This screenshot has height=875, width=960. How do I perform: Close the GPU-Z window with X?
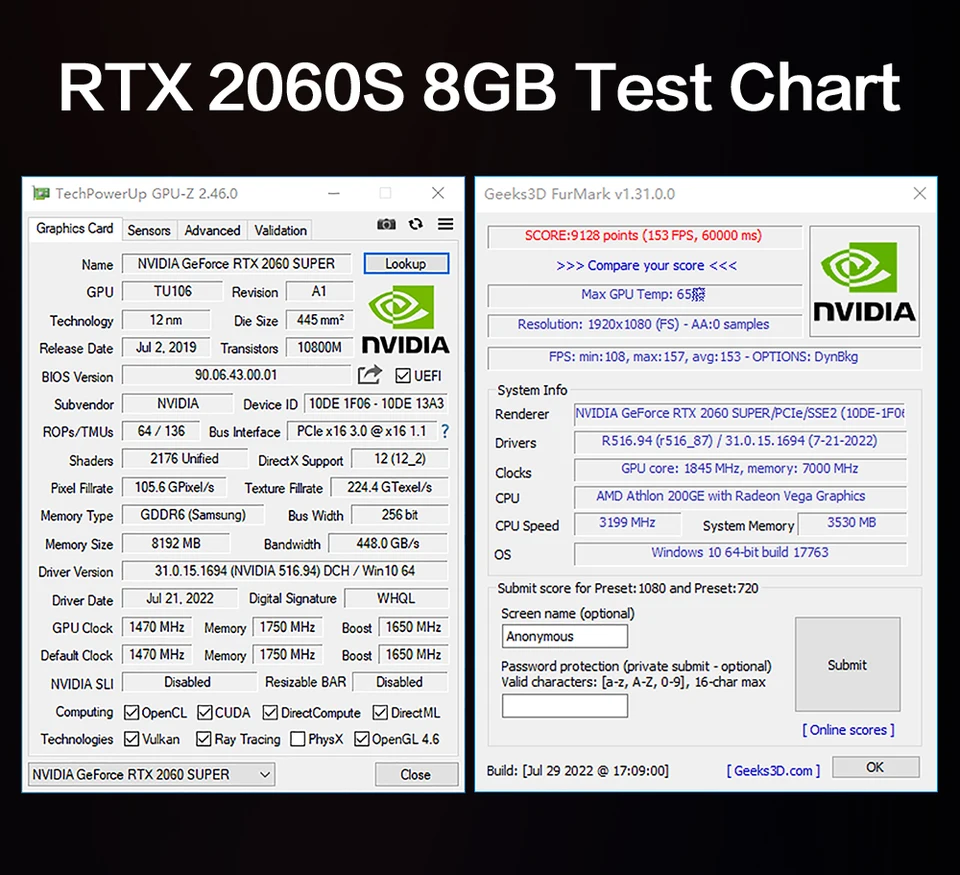(x=438, y=193)
